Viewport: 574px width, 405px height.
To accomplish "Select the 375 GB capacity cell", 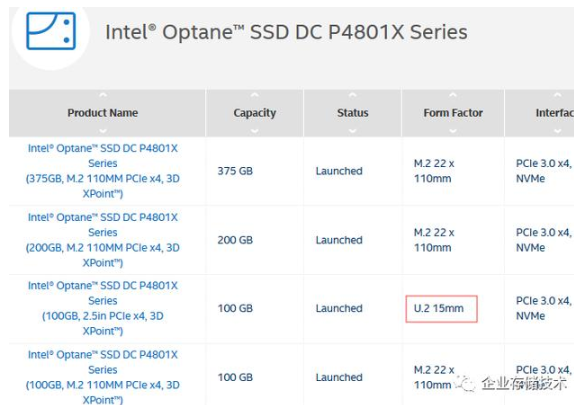I will click(235, 171).
